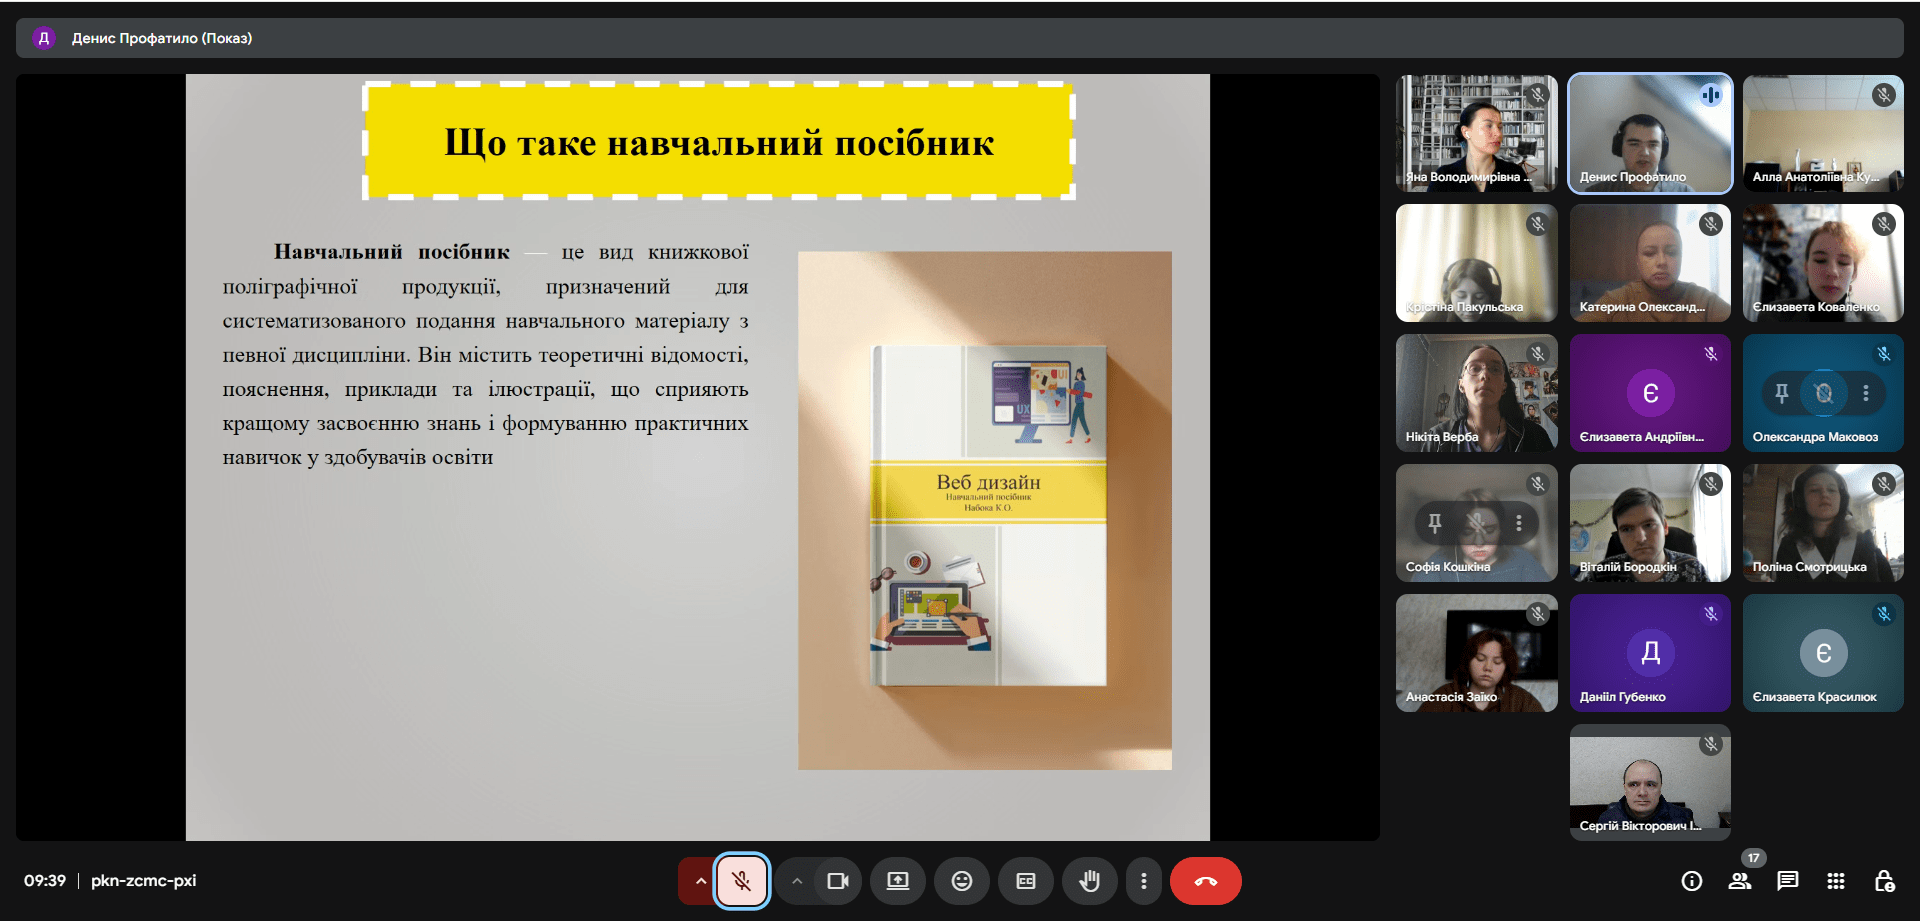The height and width of the screenshot is (921, 1920).
Task: Open more options on Софія Кошкіна's tile
Action: coord(1518,523)
